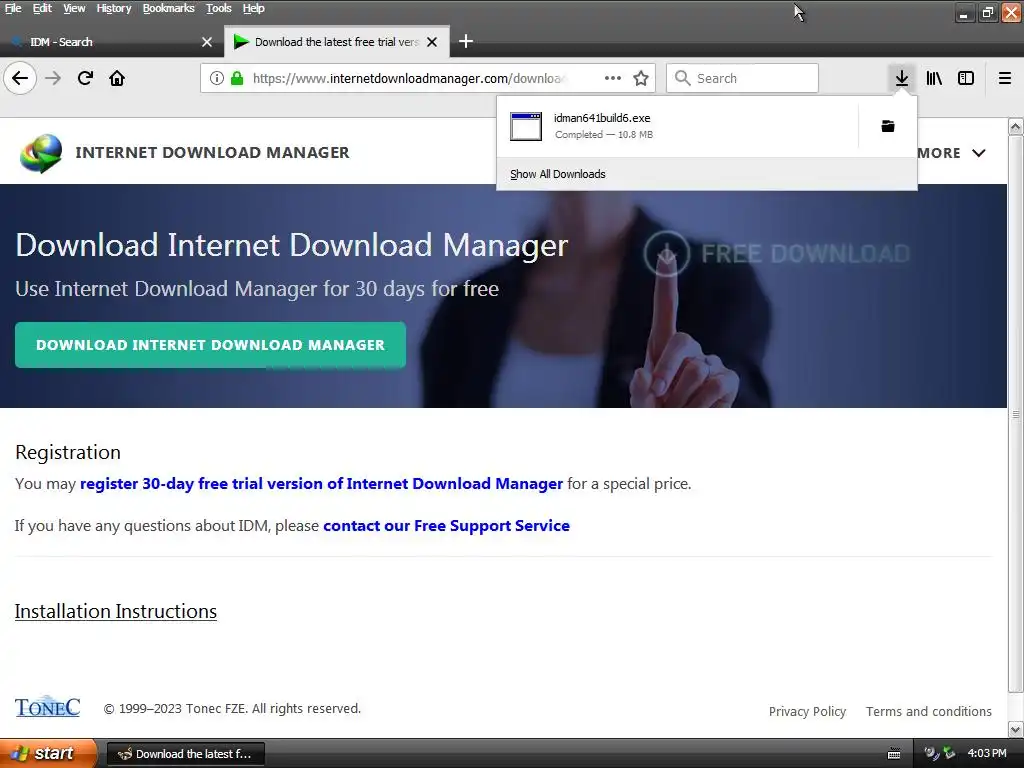The width and height of the screenshot is (1024, 768).
Task: Select the Download the latest free trial tab
Action: pyautogui.click(x=336, y=42)
